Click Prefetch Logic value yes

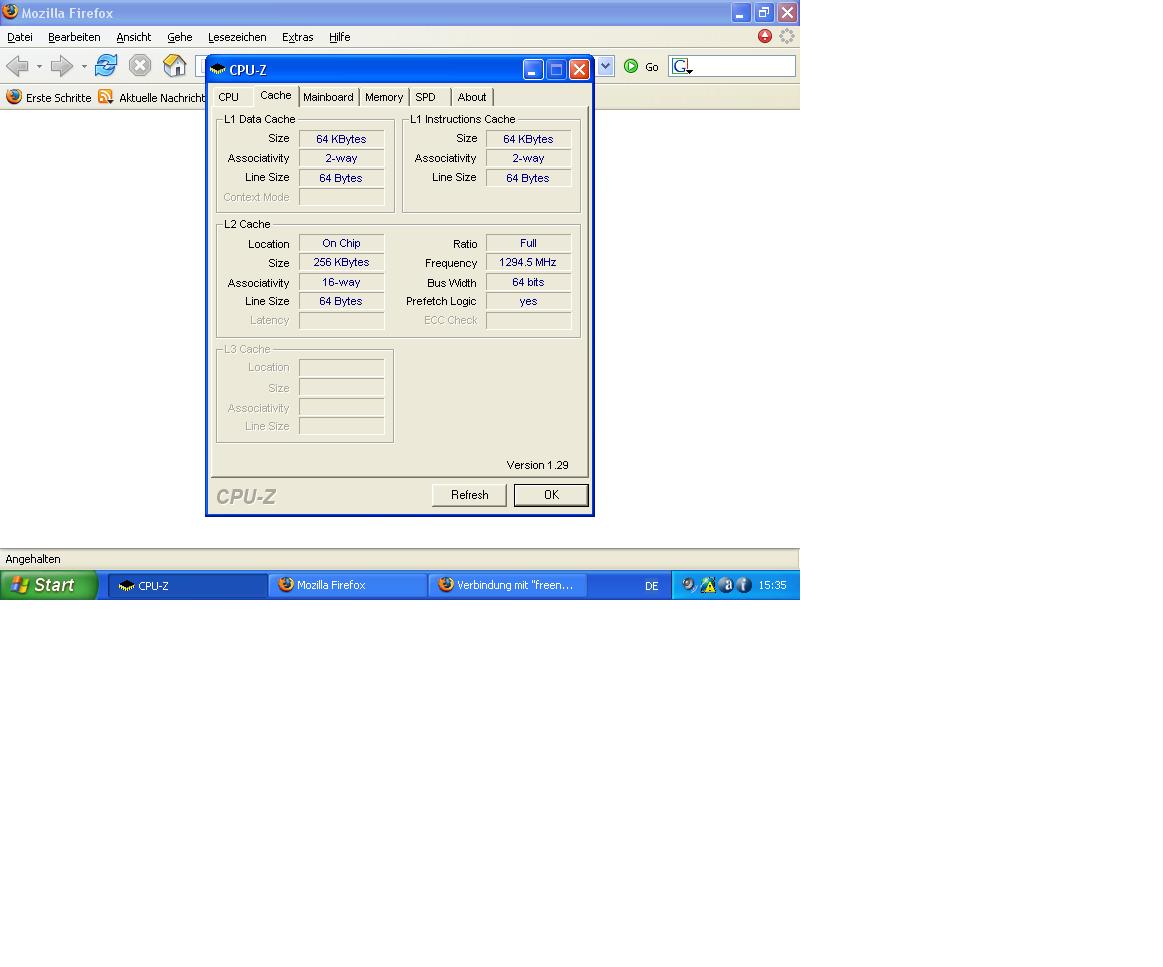(528, 301)
